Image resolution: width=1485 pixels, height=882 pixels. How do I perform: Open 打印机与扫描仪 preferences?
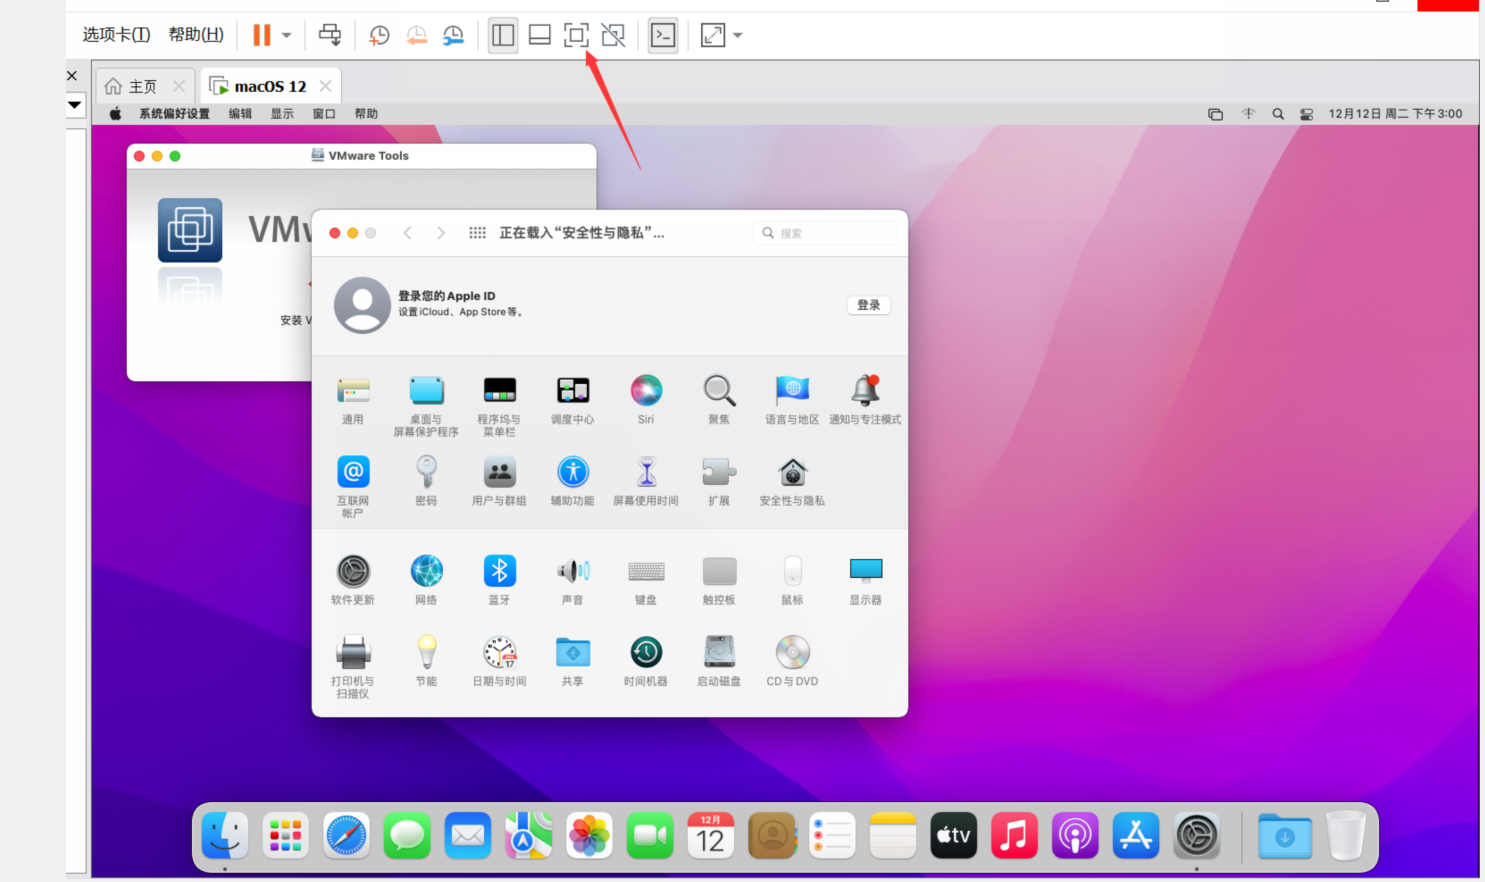[353, 666]
